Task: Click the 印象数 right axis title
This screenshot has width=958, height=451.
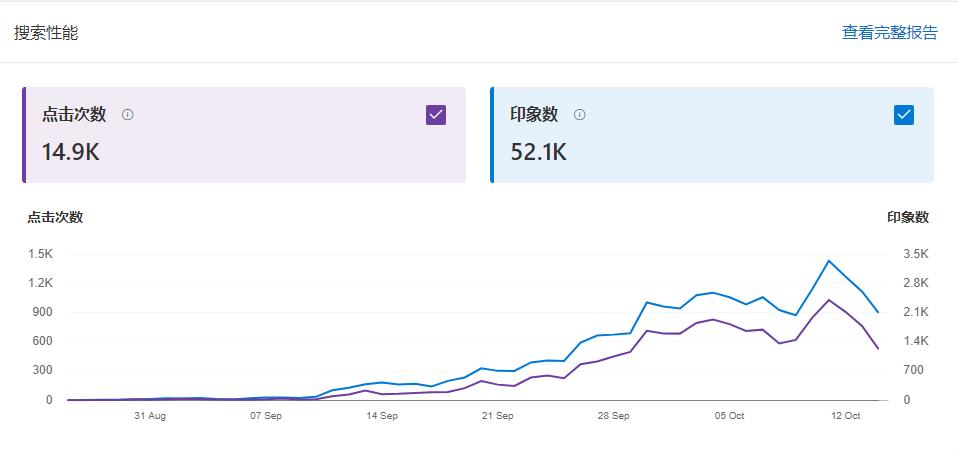Action: 907,217
